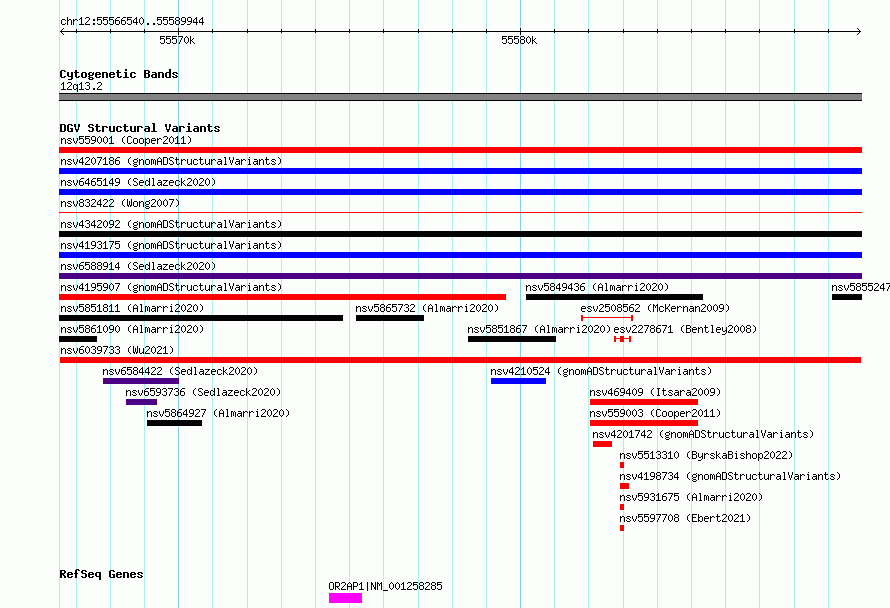Select the nsv5513310 (ByrskaBishop2022) red marker
Screen dimensions: 890x608
tap(622, 465)
